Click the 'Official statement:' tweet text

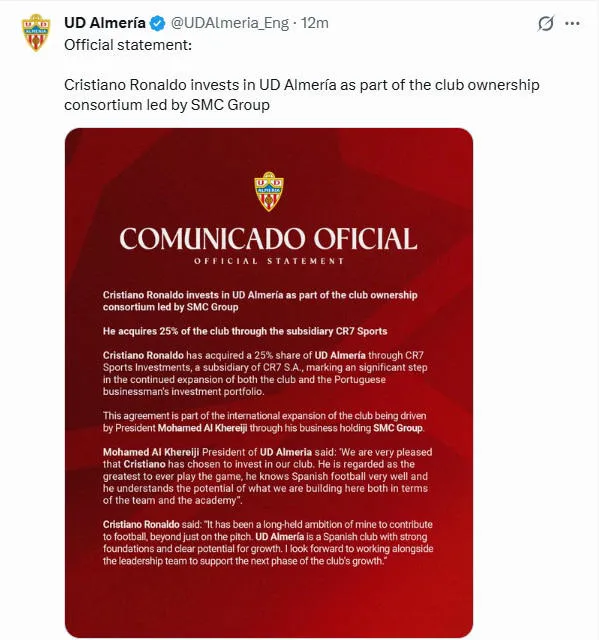(128, 45)
